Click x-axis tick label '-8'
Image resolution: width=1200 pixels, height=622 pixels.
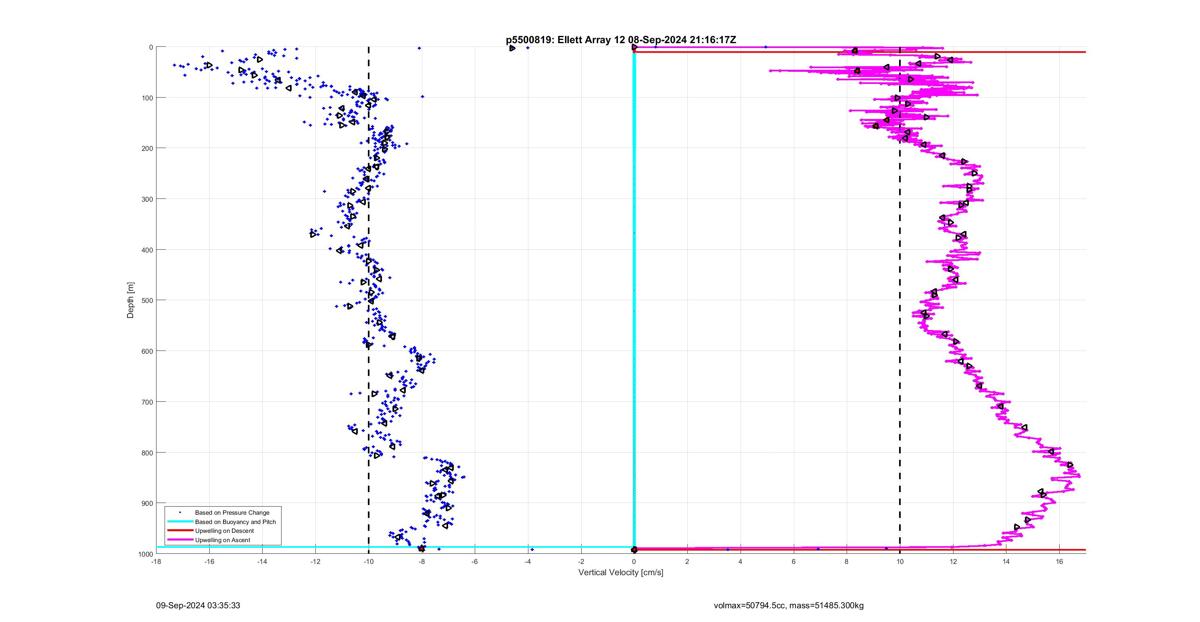(421, 562)
